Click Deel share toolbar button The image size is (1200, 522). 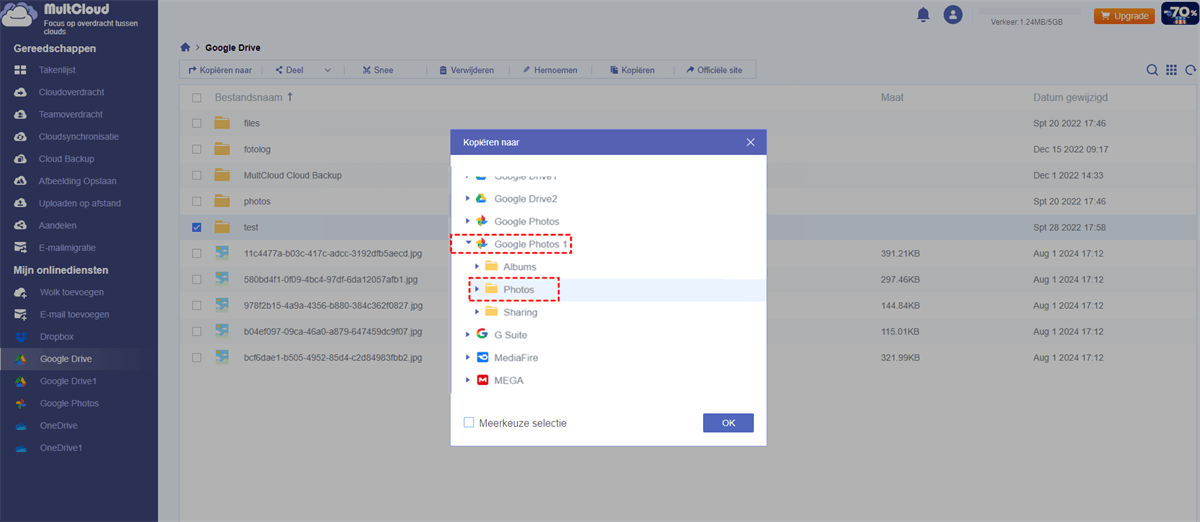tap(289, 70)
